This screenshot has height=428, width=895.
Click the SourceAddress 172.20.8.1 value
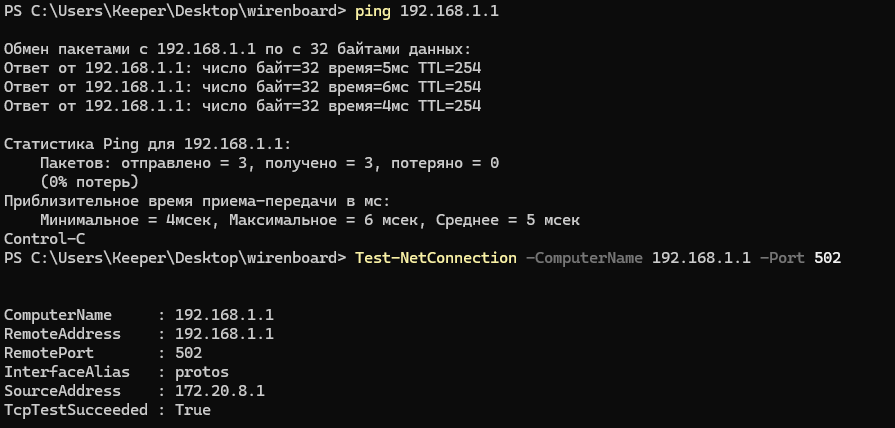coord(220,391)
